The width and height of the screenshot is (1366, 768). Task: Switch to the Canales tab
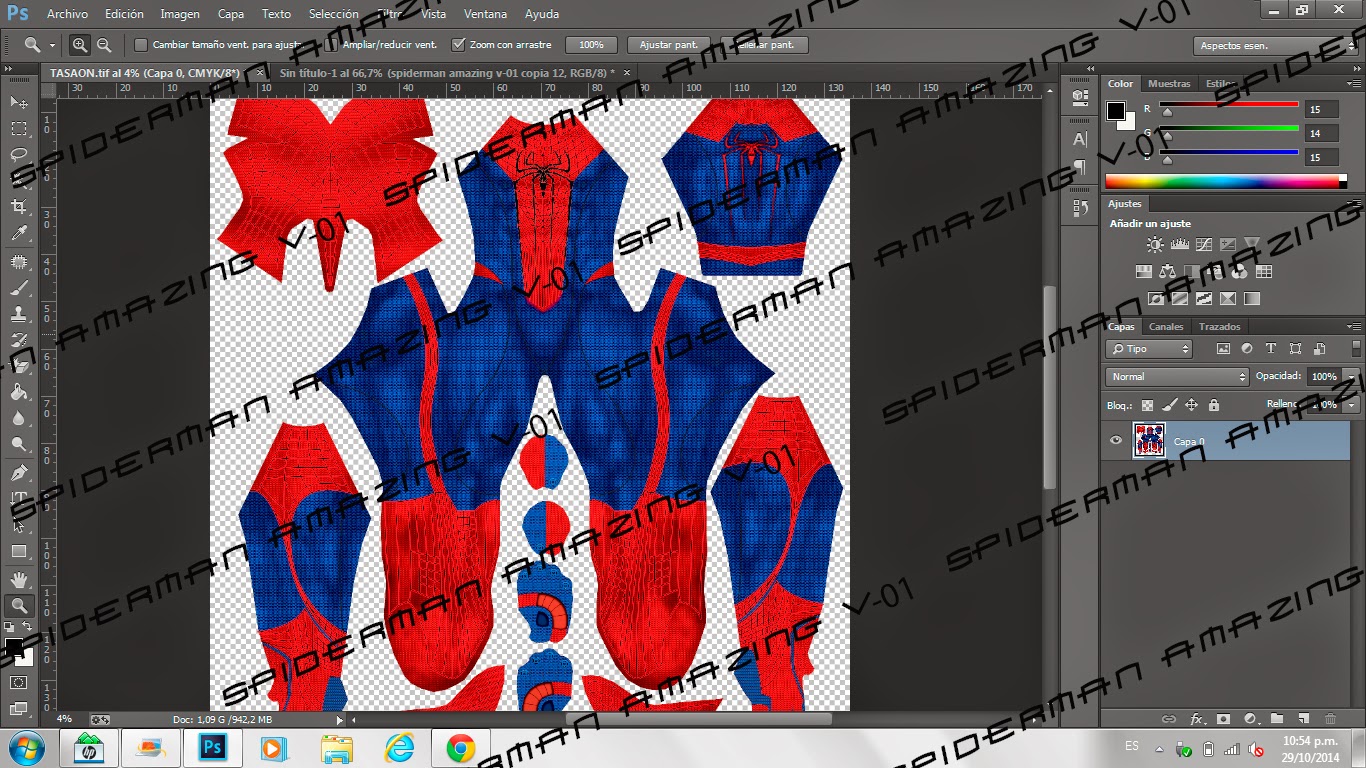tap(1165, 326)
